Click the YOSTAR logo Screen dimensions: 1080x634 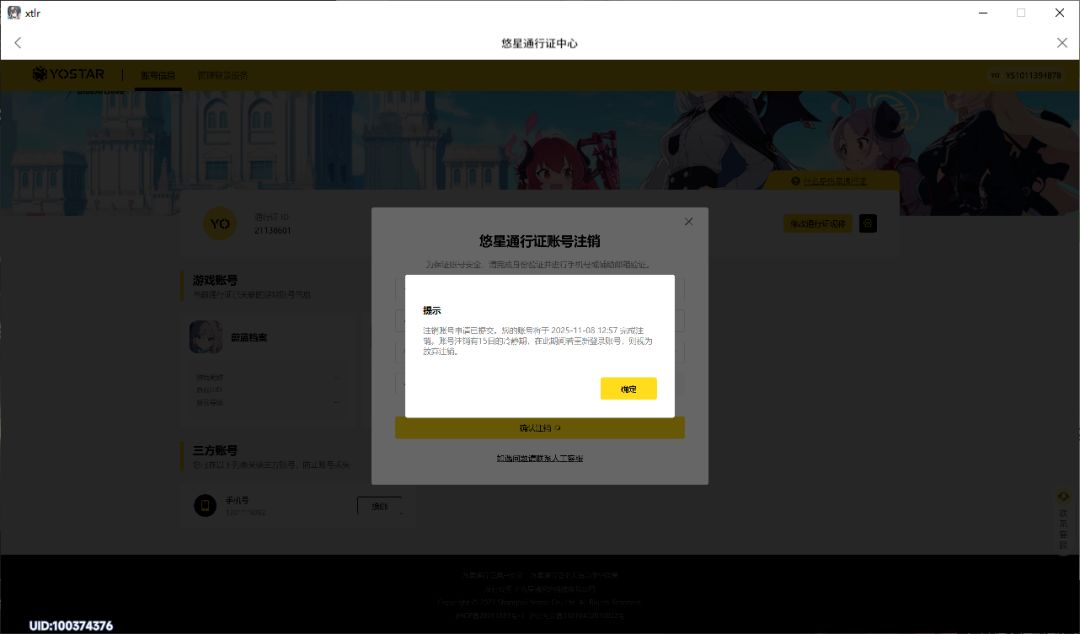[x=68, y=74]
